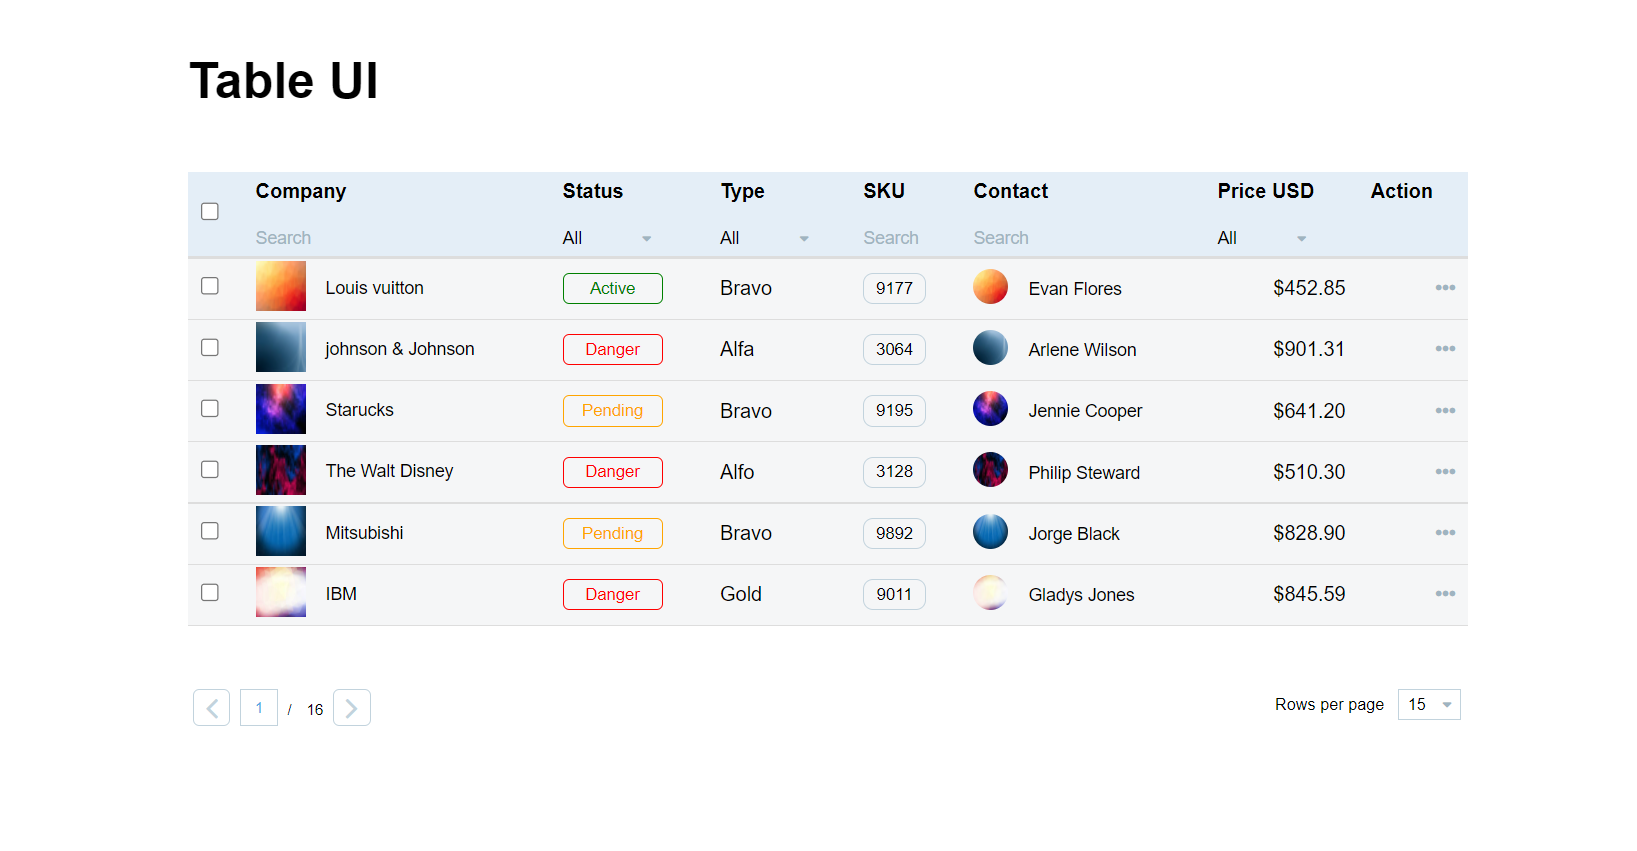Image resolution: width=1637 pixels, height=851 pixels.
Task: Check the johnson & Johnson row checkbox
Action: [210, 347]
